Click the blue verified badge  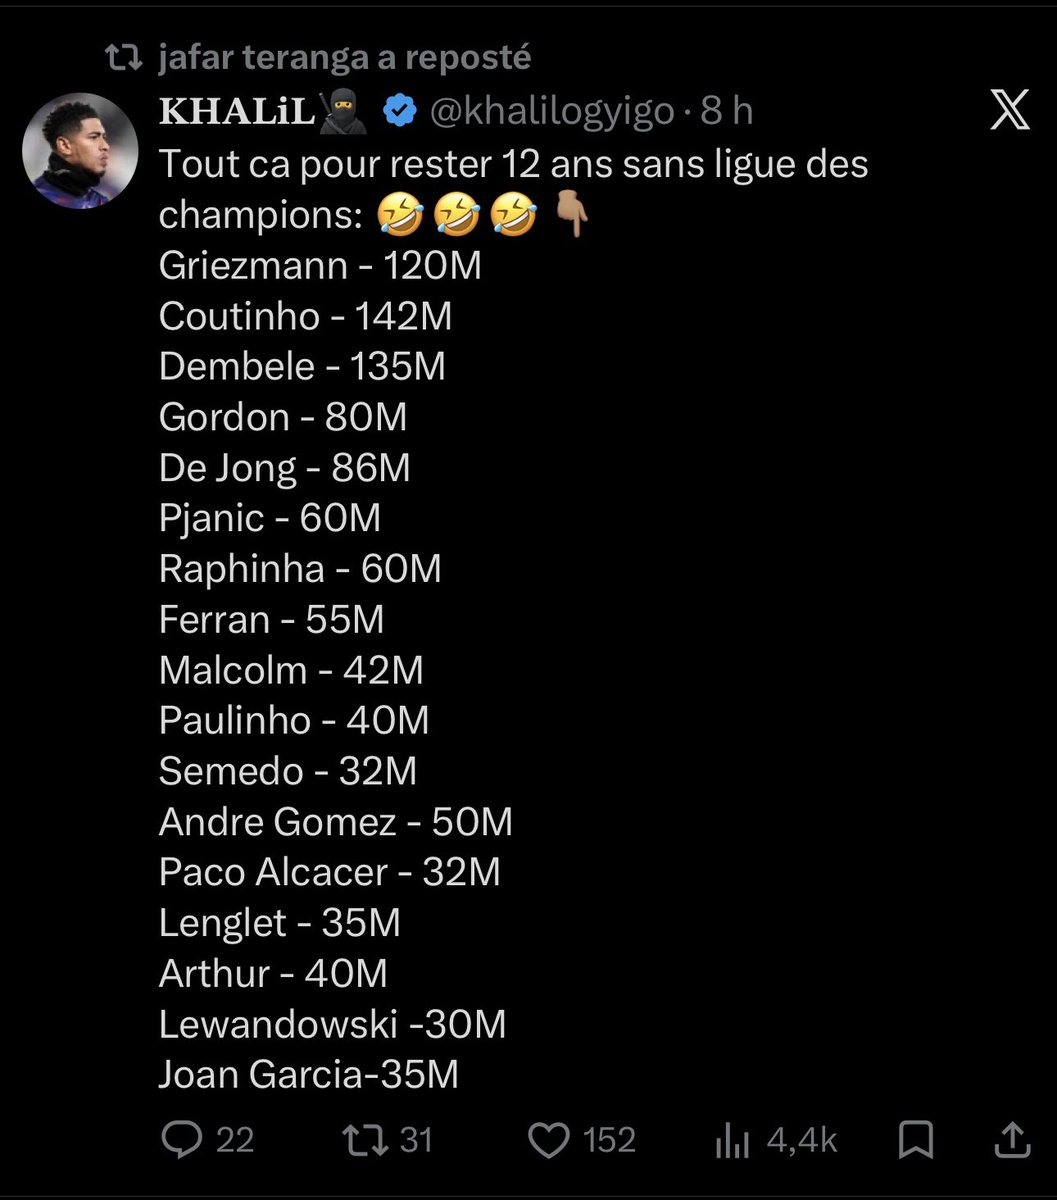click(x=401, y=112)
